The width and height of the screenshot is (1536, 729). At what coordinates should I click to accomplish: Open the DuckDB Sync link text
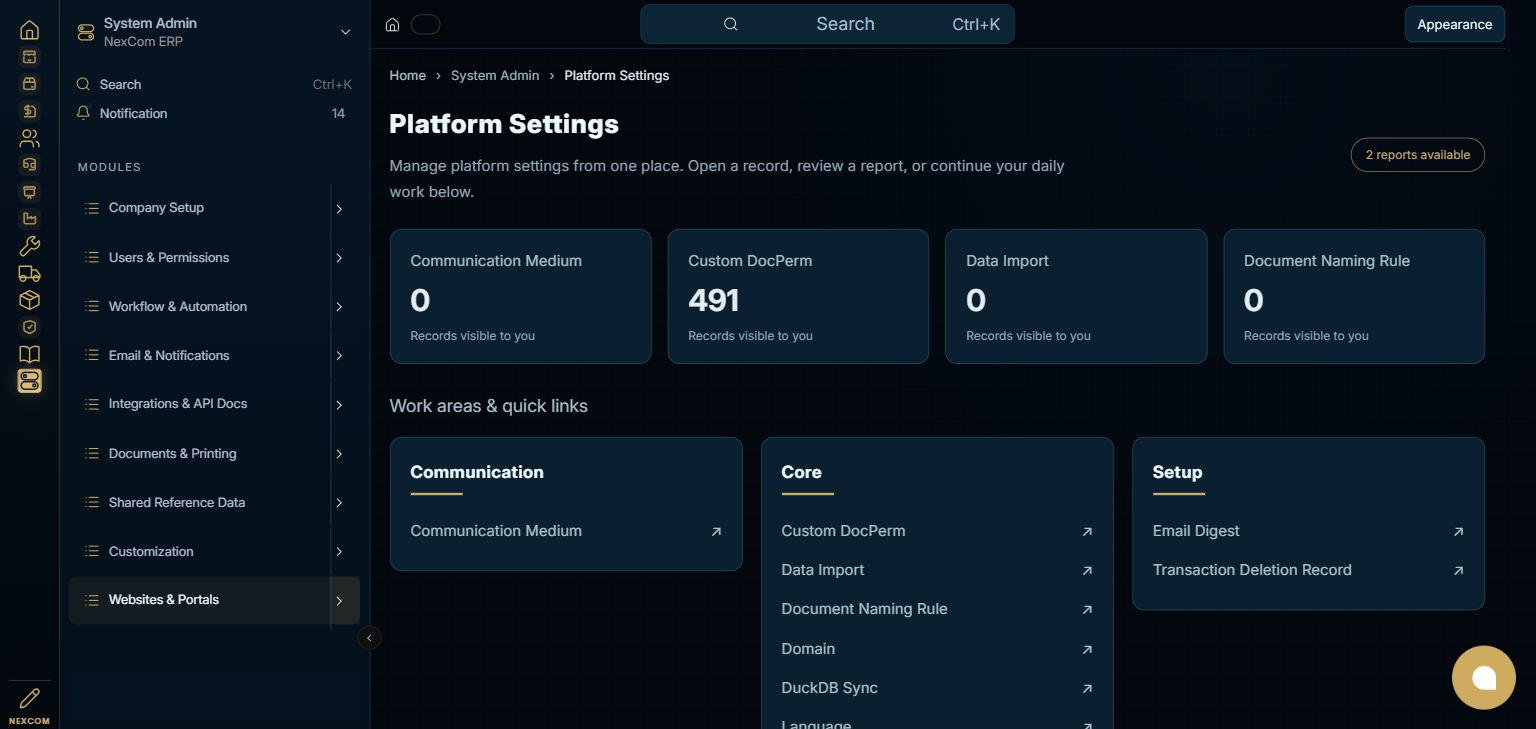[829, 688]
